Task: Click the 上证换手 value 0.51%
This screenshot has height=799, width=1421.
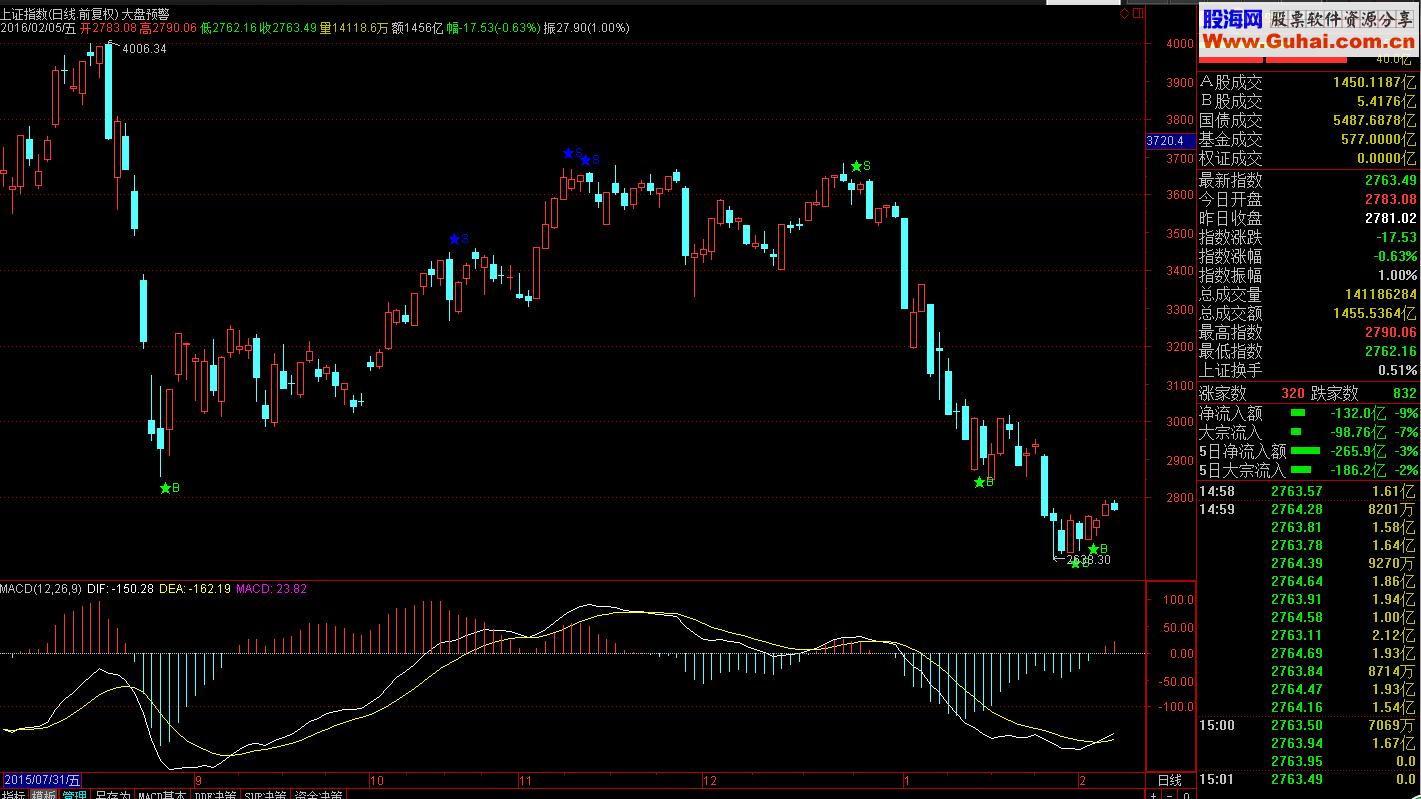Action: pyautogui.click(x=1397, y=371)
